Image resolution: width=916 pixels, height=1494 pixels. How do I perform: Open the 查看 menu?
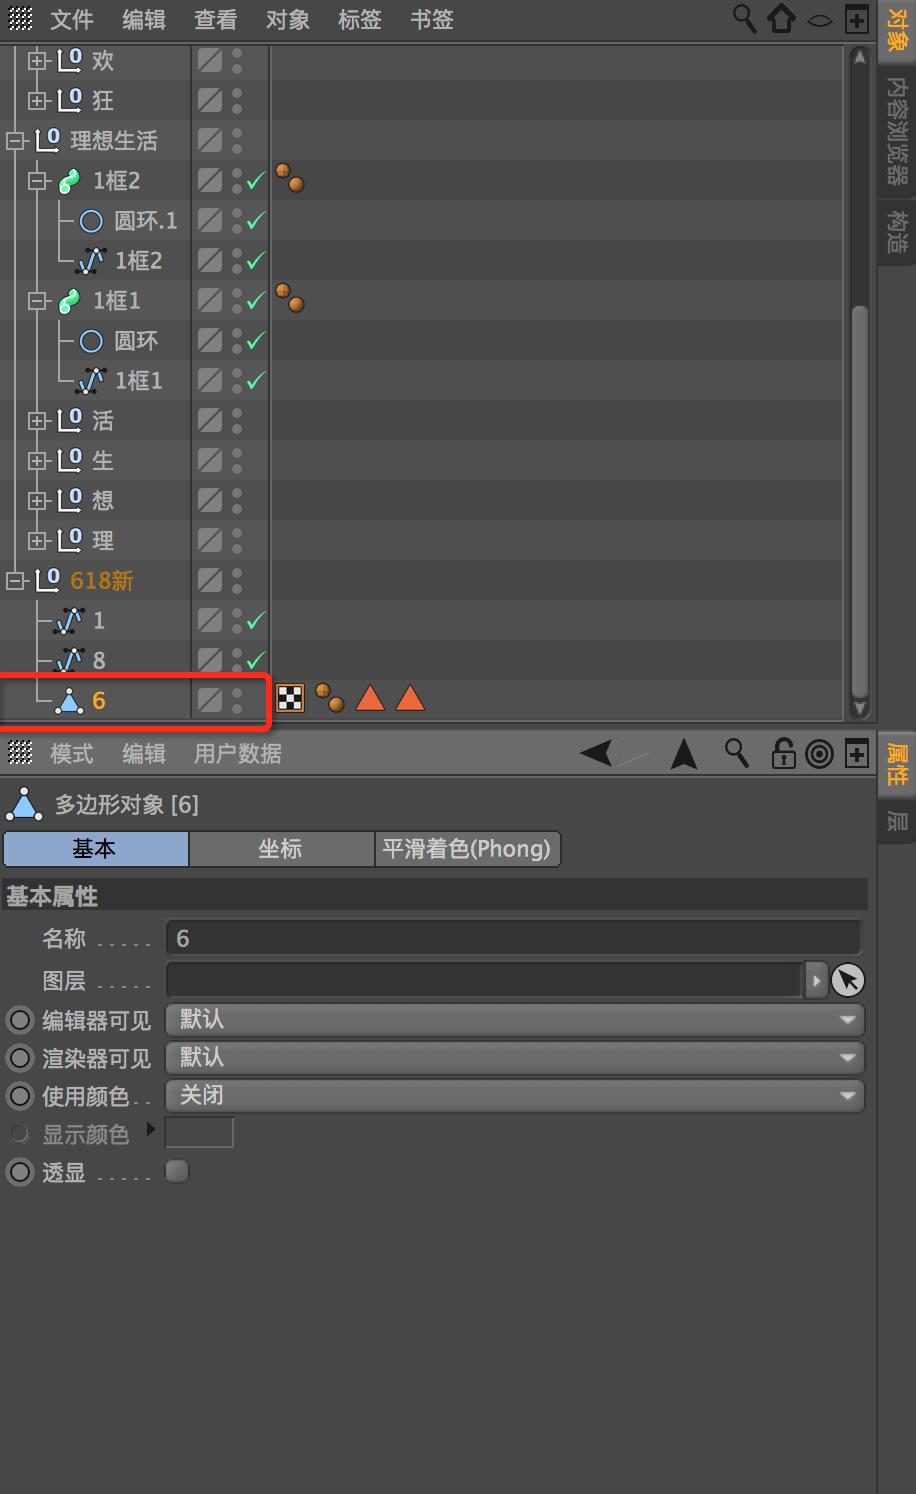point(216,19)
